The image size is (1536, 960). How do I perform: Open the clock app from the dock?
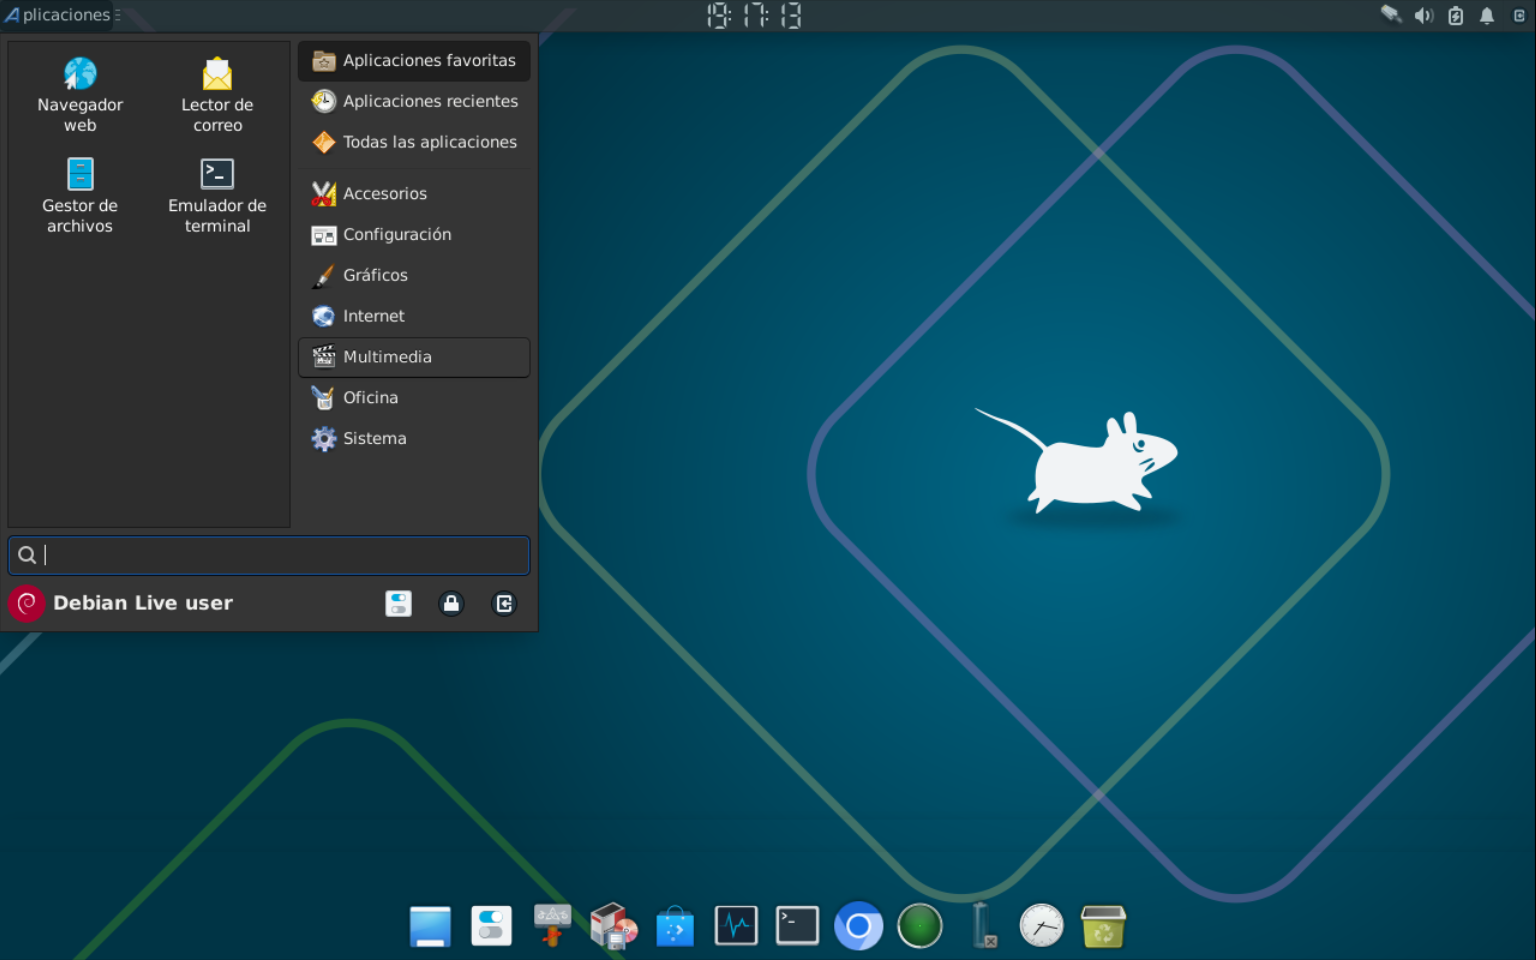coord(1041,926)
